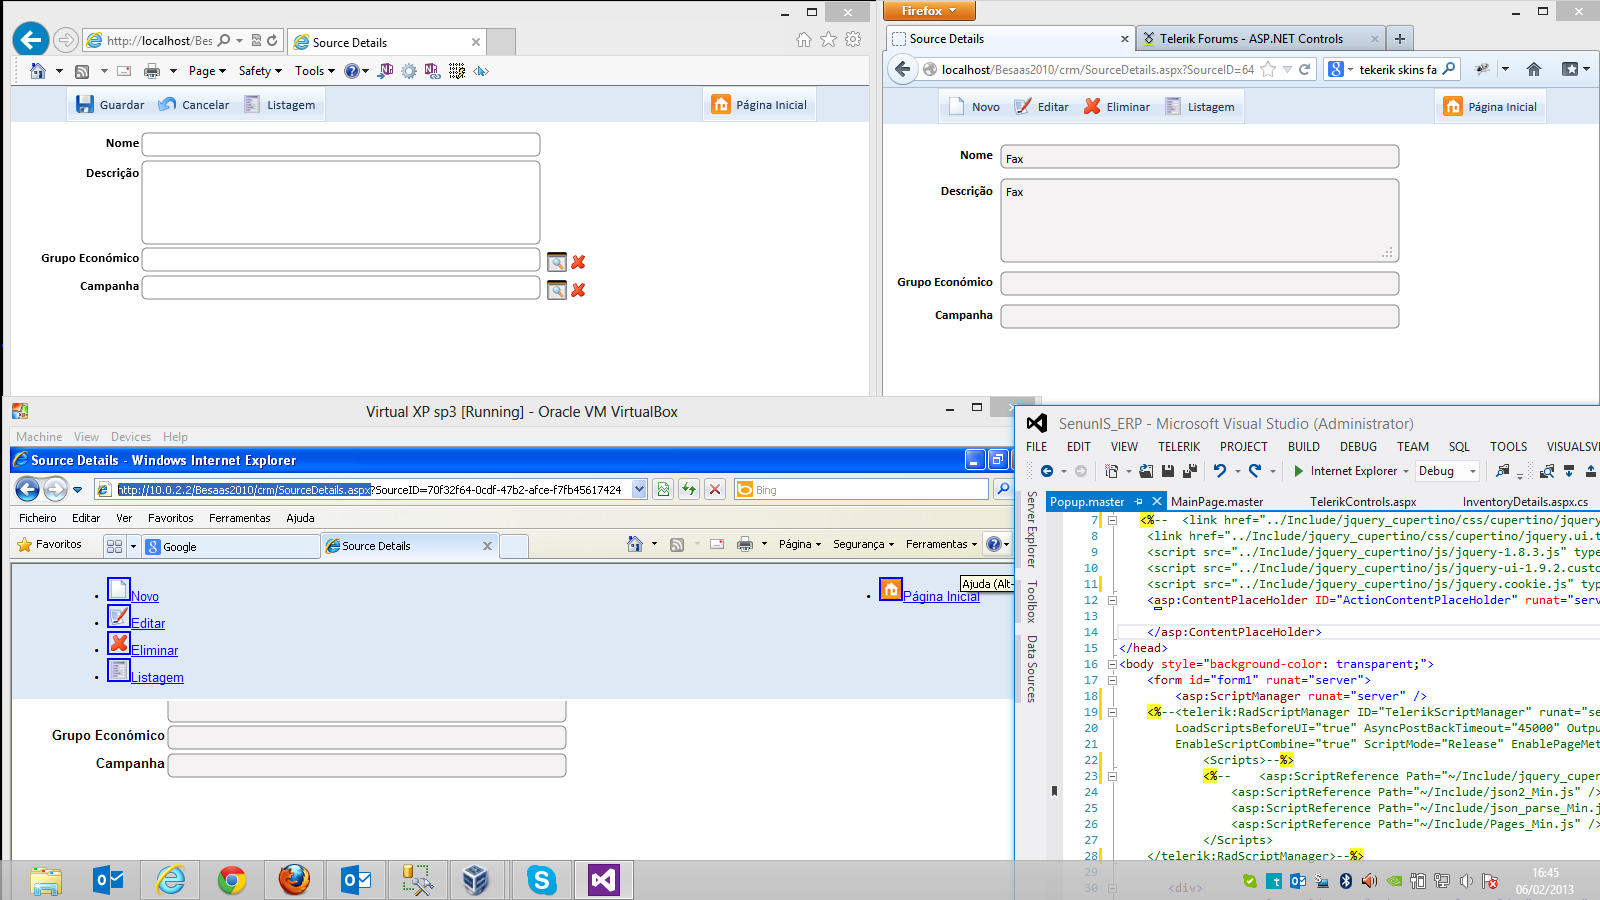Click the Listagem link in XP browser
Screen dimensions: 1600x900
[x=157, y=678]
